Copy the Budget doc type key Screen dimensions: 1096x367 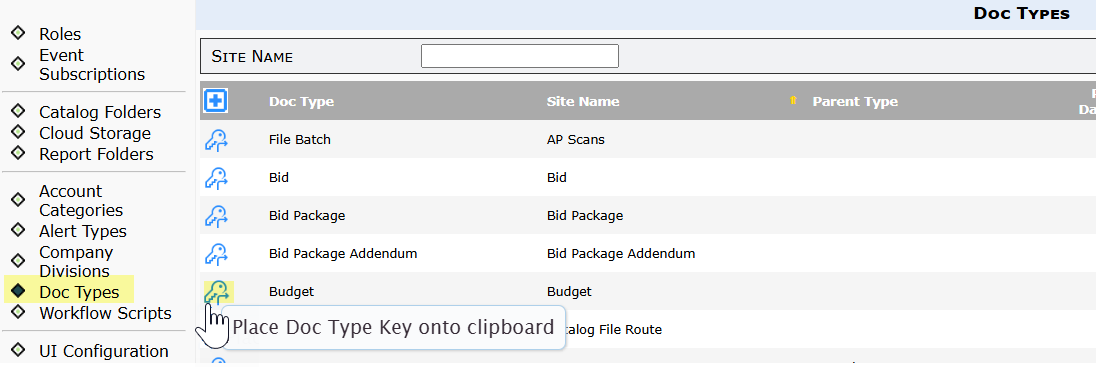[217, 292]
